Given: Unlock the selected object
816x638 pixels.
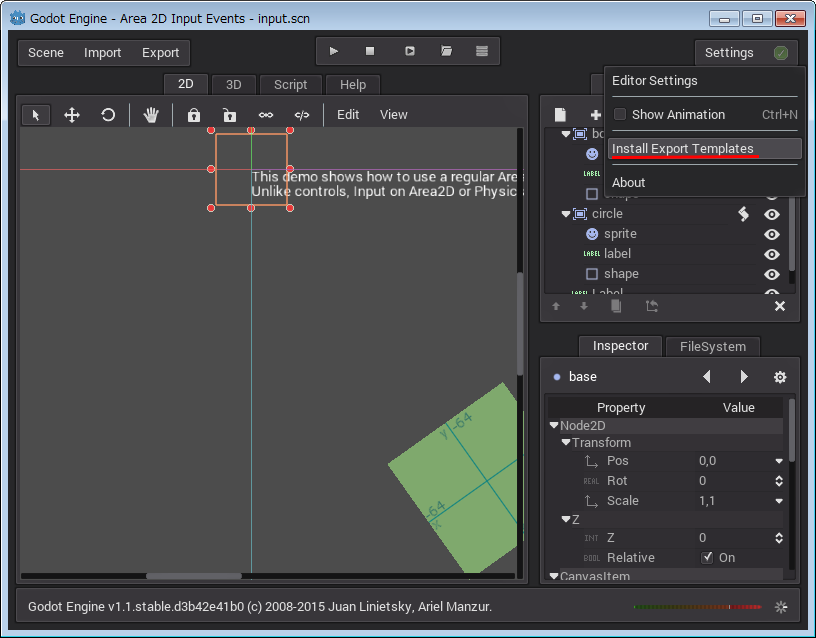Looking at the screenshot, I should (230, 115).
